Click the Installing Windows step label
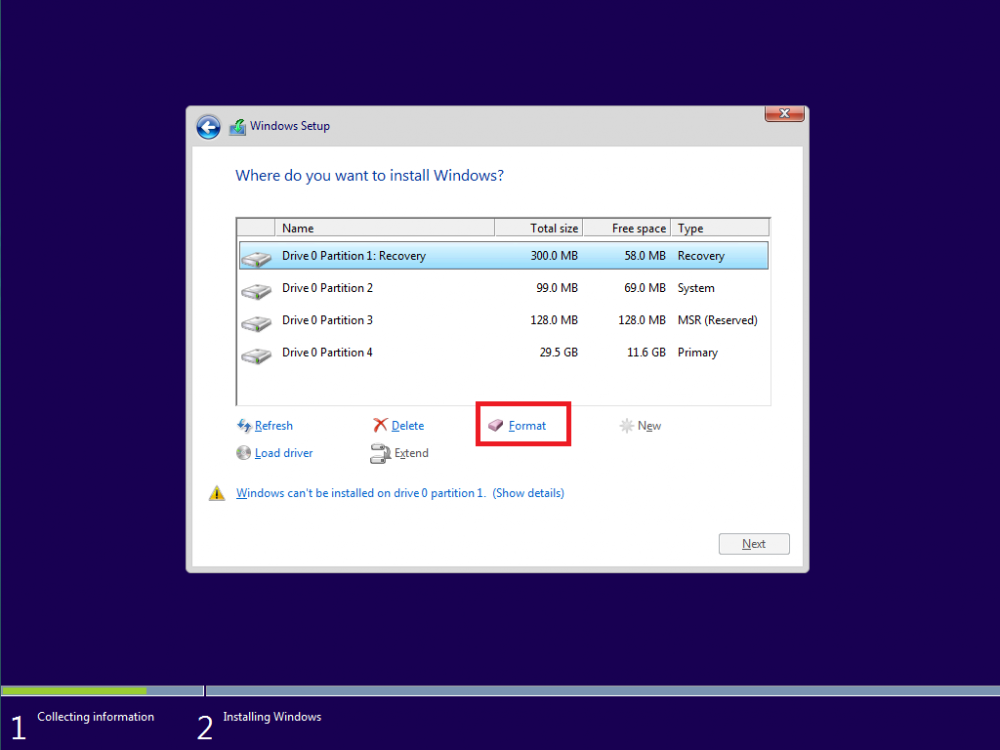This screenshot has width=1000, height=750. click(x=272, y=717)
